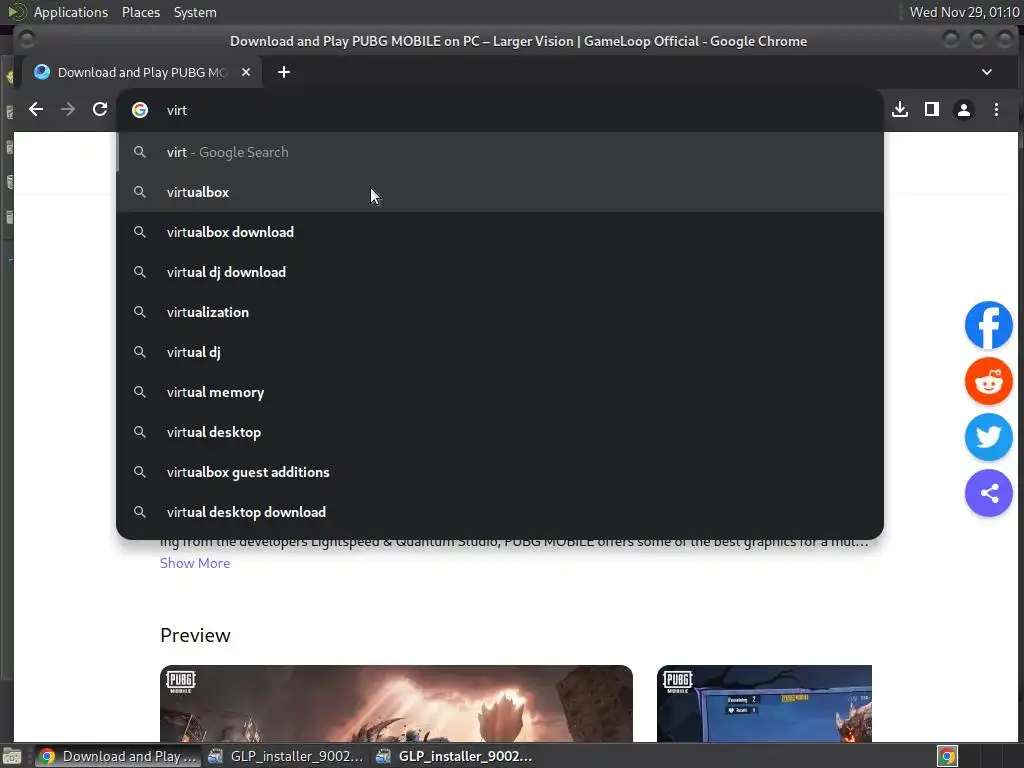This screenshot has width=1024, height=768.
Task: Click the forward navigation arrow
Action: click(68, 110)
